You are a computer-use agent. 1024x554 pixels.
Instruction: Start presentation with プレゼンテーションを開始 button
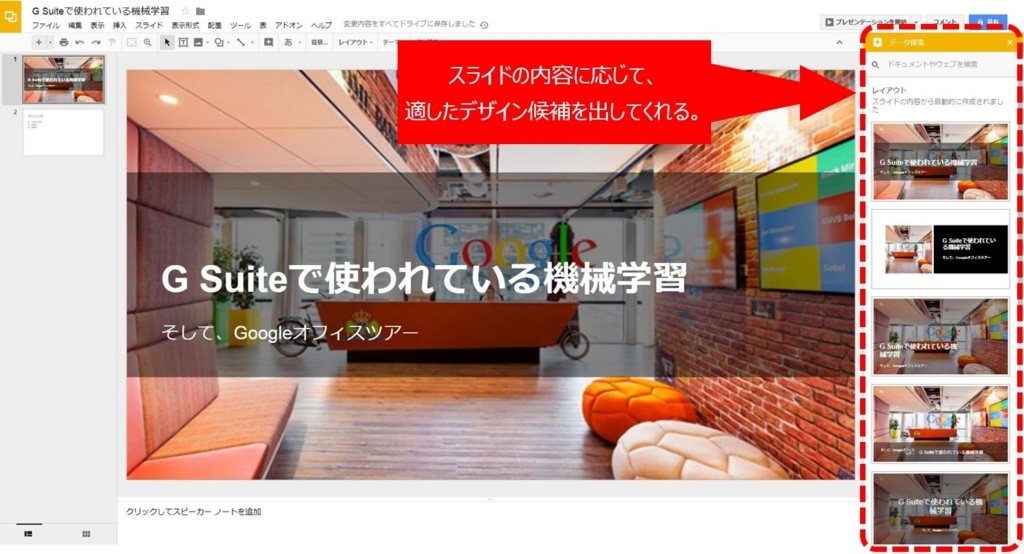point(865,22)
